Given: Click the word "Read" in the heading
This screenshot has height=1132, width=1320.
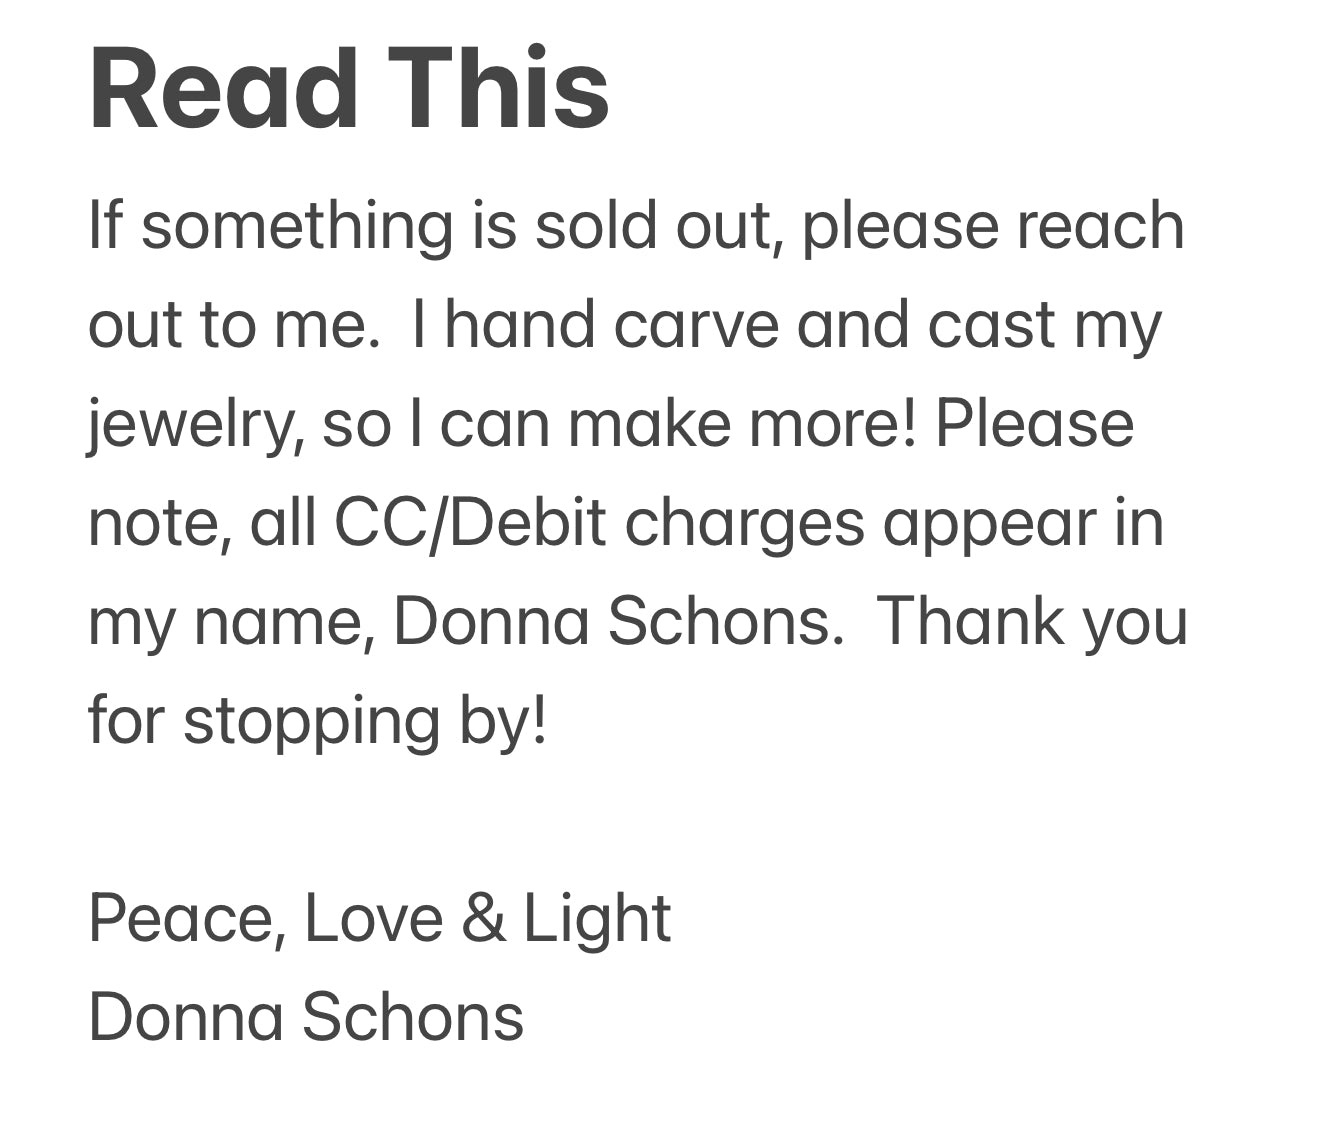Looking at the screenshot, I should pos(224,88).
